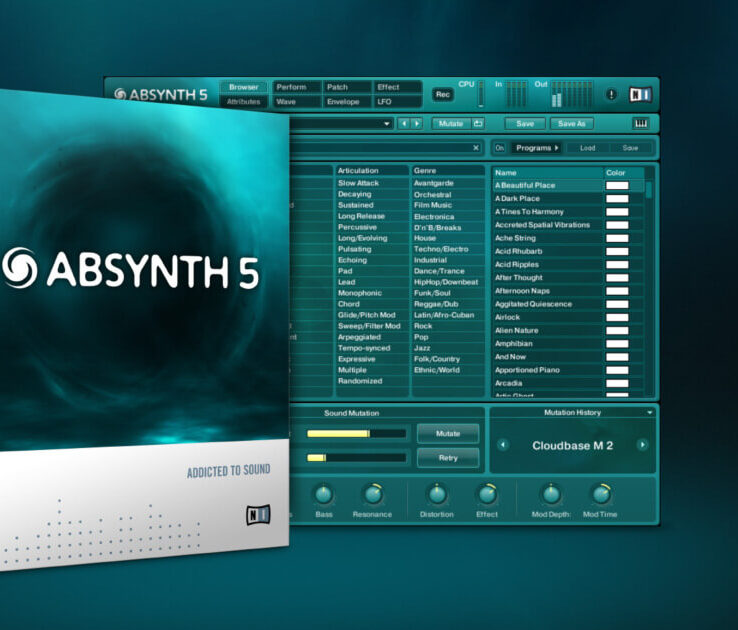Click the Mutate button in top toolbar
The width and height of the screenshot is (738, 630).
(451, 123)
